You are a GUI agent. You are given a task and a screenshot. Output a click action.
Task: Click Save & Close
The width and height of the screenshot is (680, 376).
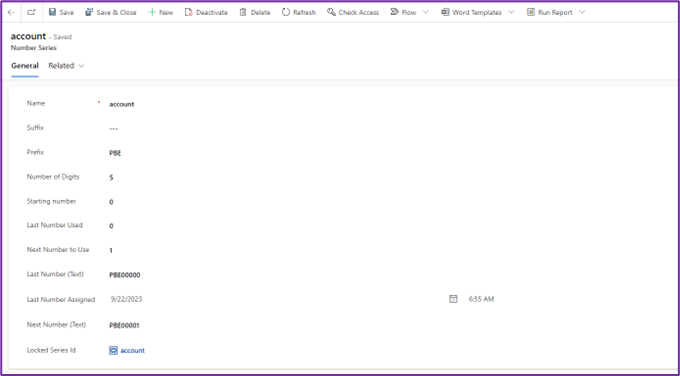[x=111, y=12]
